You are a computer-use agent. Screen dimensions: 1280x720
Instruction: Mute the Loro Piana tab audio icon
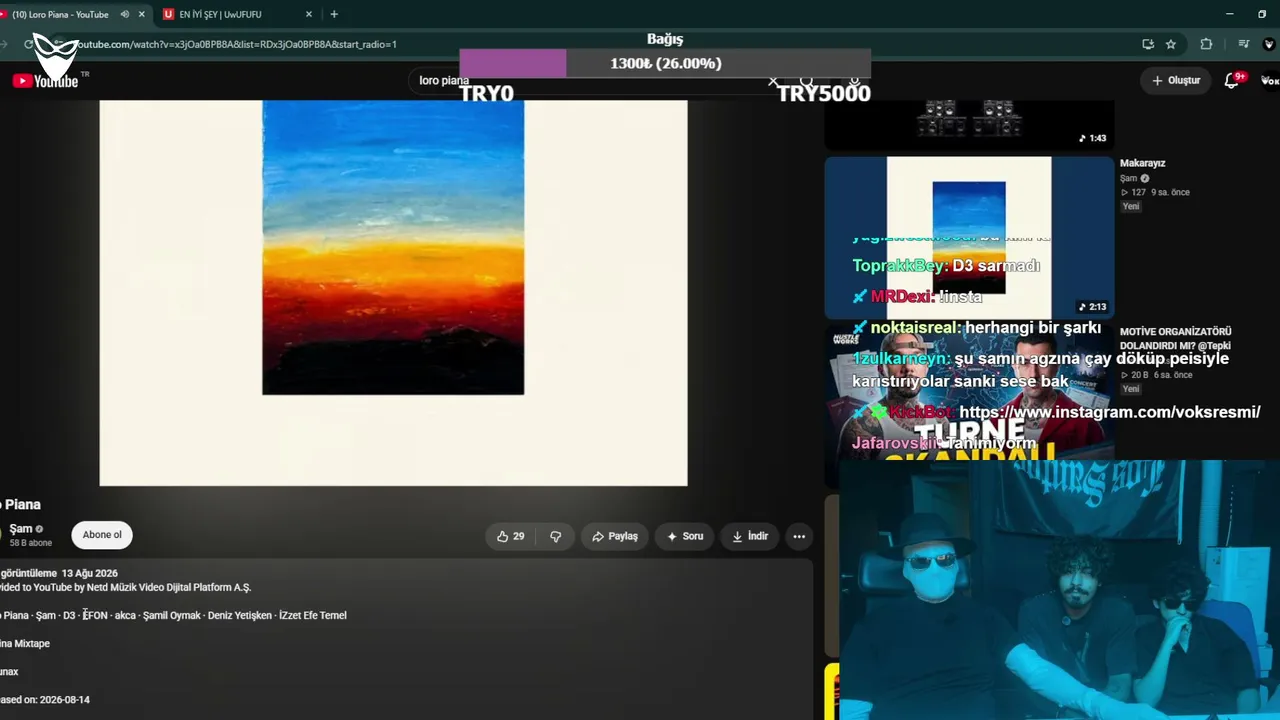[124, 14]
